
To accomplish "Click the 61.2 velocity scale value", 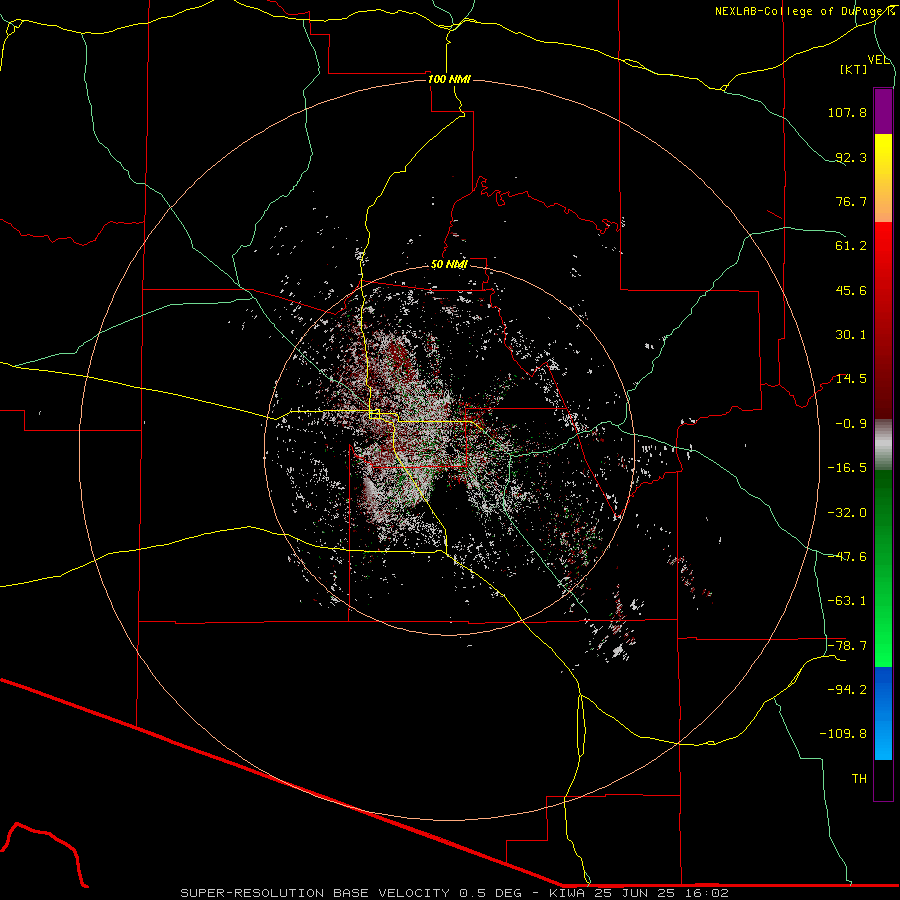I will 851,246.
